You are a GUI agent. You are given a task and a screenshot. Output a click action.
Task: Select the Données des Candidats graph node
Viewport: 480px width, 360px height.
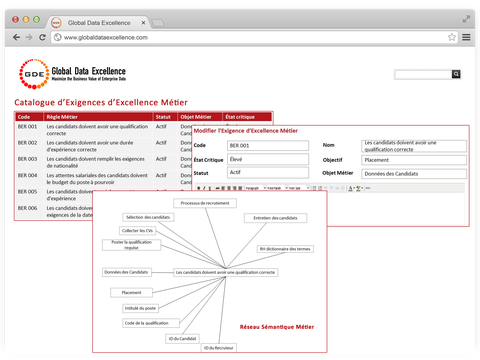(126, 272)
